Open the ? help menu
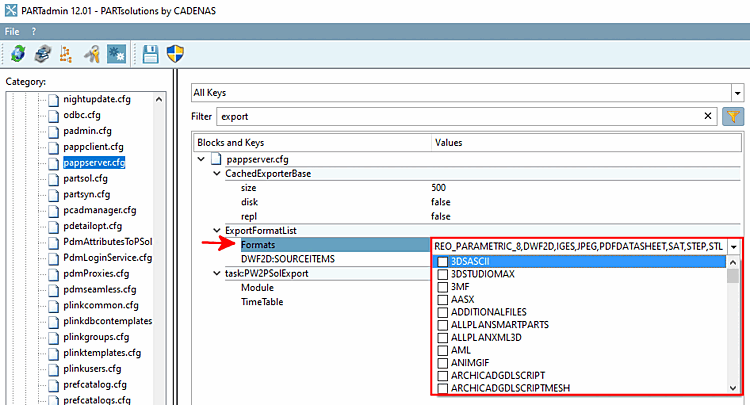 pyautogui.click(x=33, y=32)
